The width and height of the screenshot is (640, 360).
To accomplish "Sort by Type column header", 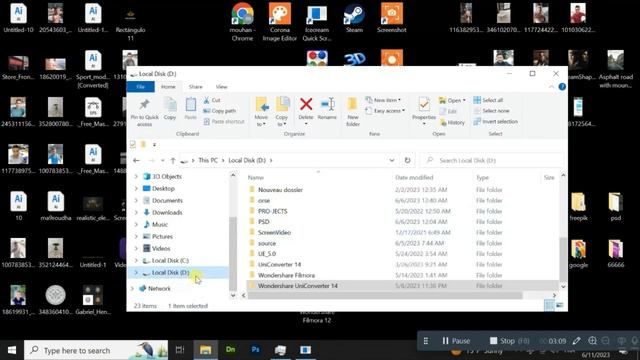I will coord(482,178).
